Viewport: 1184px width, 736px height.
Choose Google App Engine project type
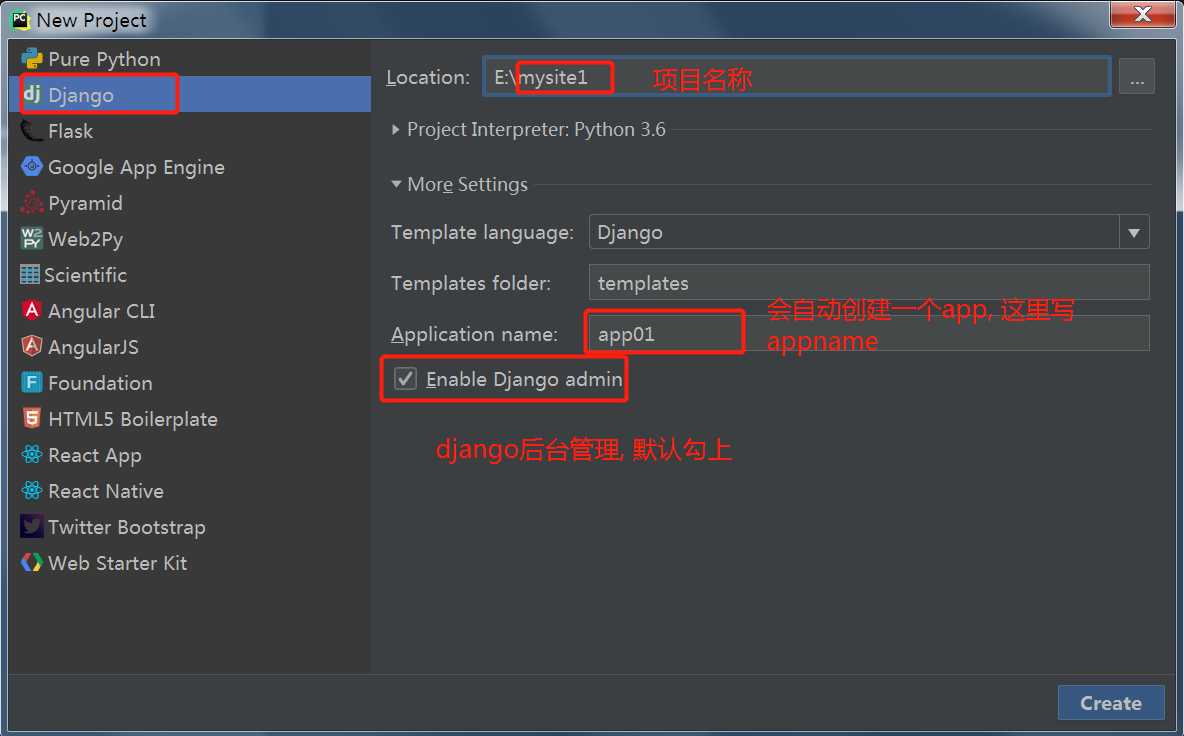point(136,168)
